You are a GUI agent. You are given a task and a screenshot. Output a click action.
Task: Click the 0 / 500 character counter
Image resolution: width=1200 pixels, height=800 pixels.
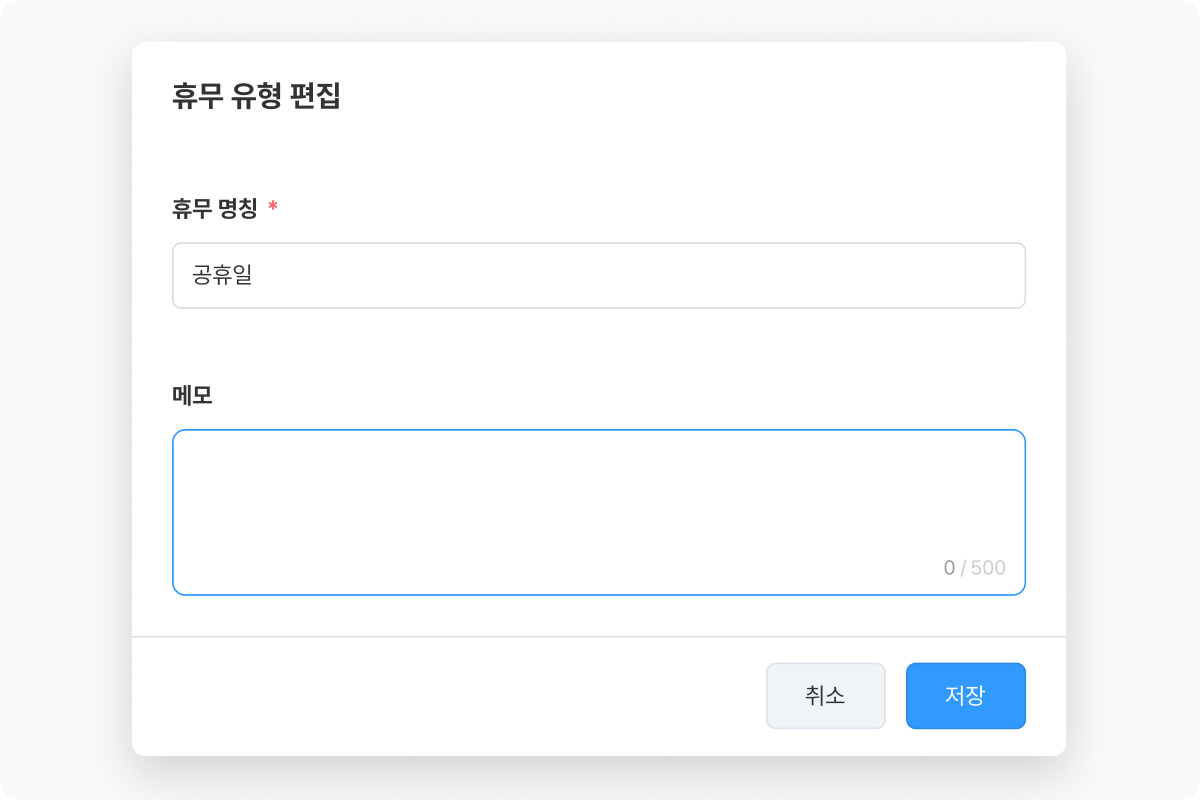tap(974, 568)
